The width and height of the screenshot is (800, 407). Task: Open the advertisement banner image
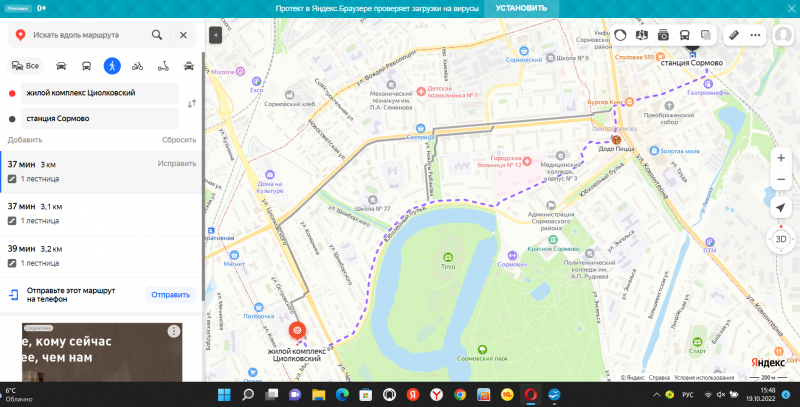pos(102,352)
